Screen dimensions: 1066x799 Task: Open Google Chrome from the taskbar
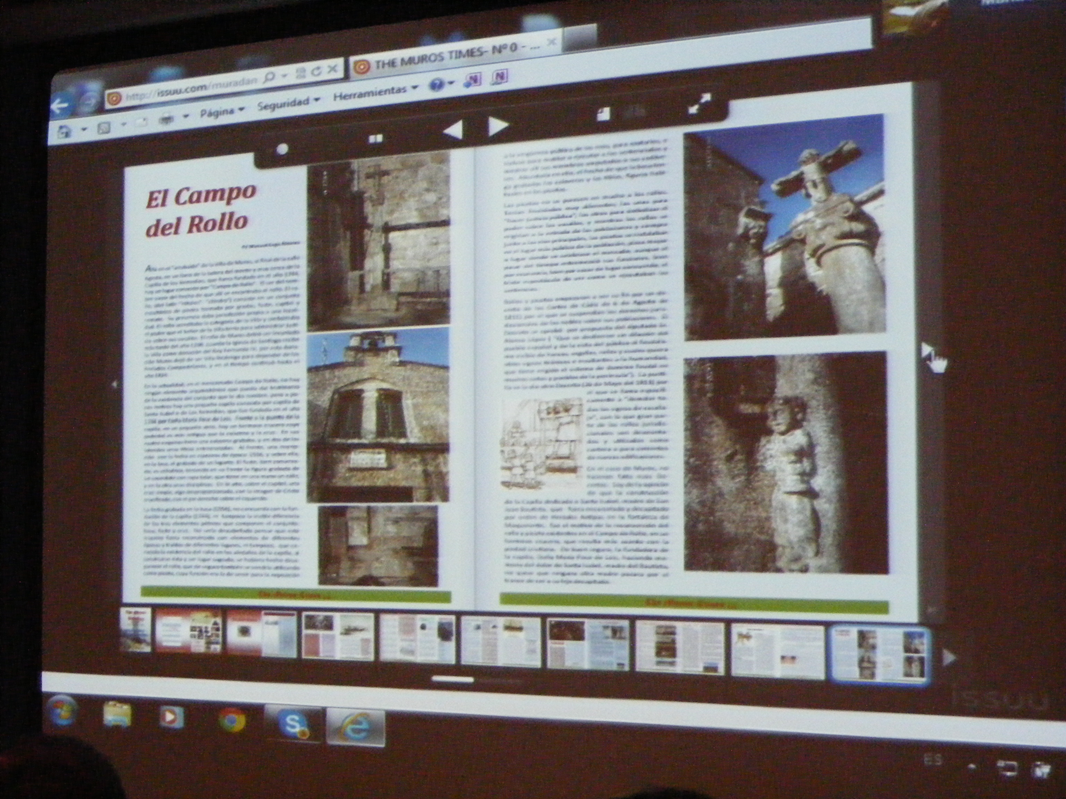232,720
